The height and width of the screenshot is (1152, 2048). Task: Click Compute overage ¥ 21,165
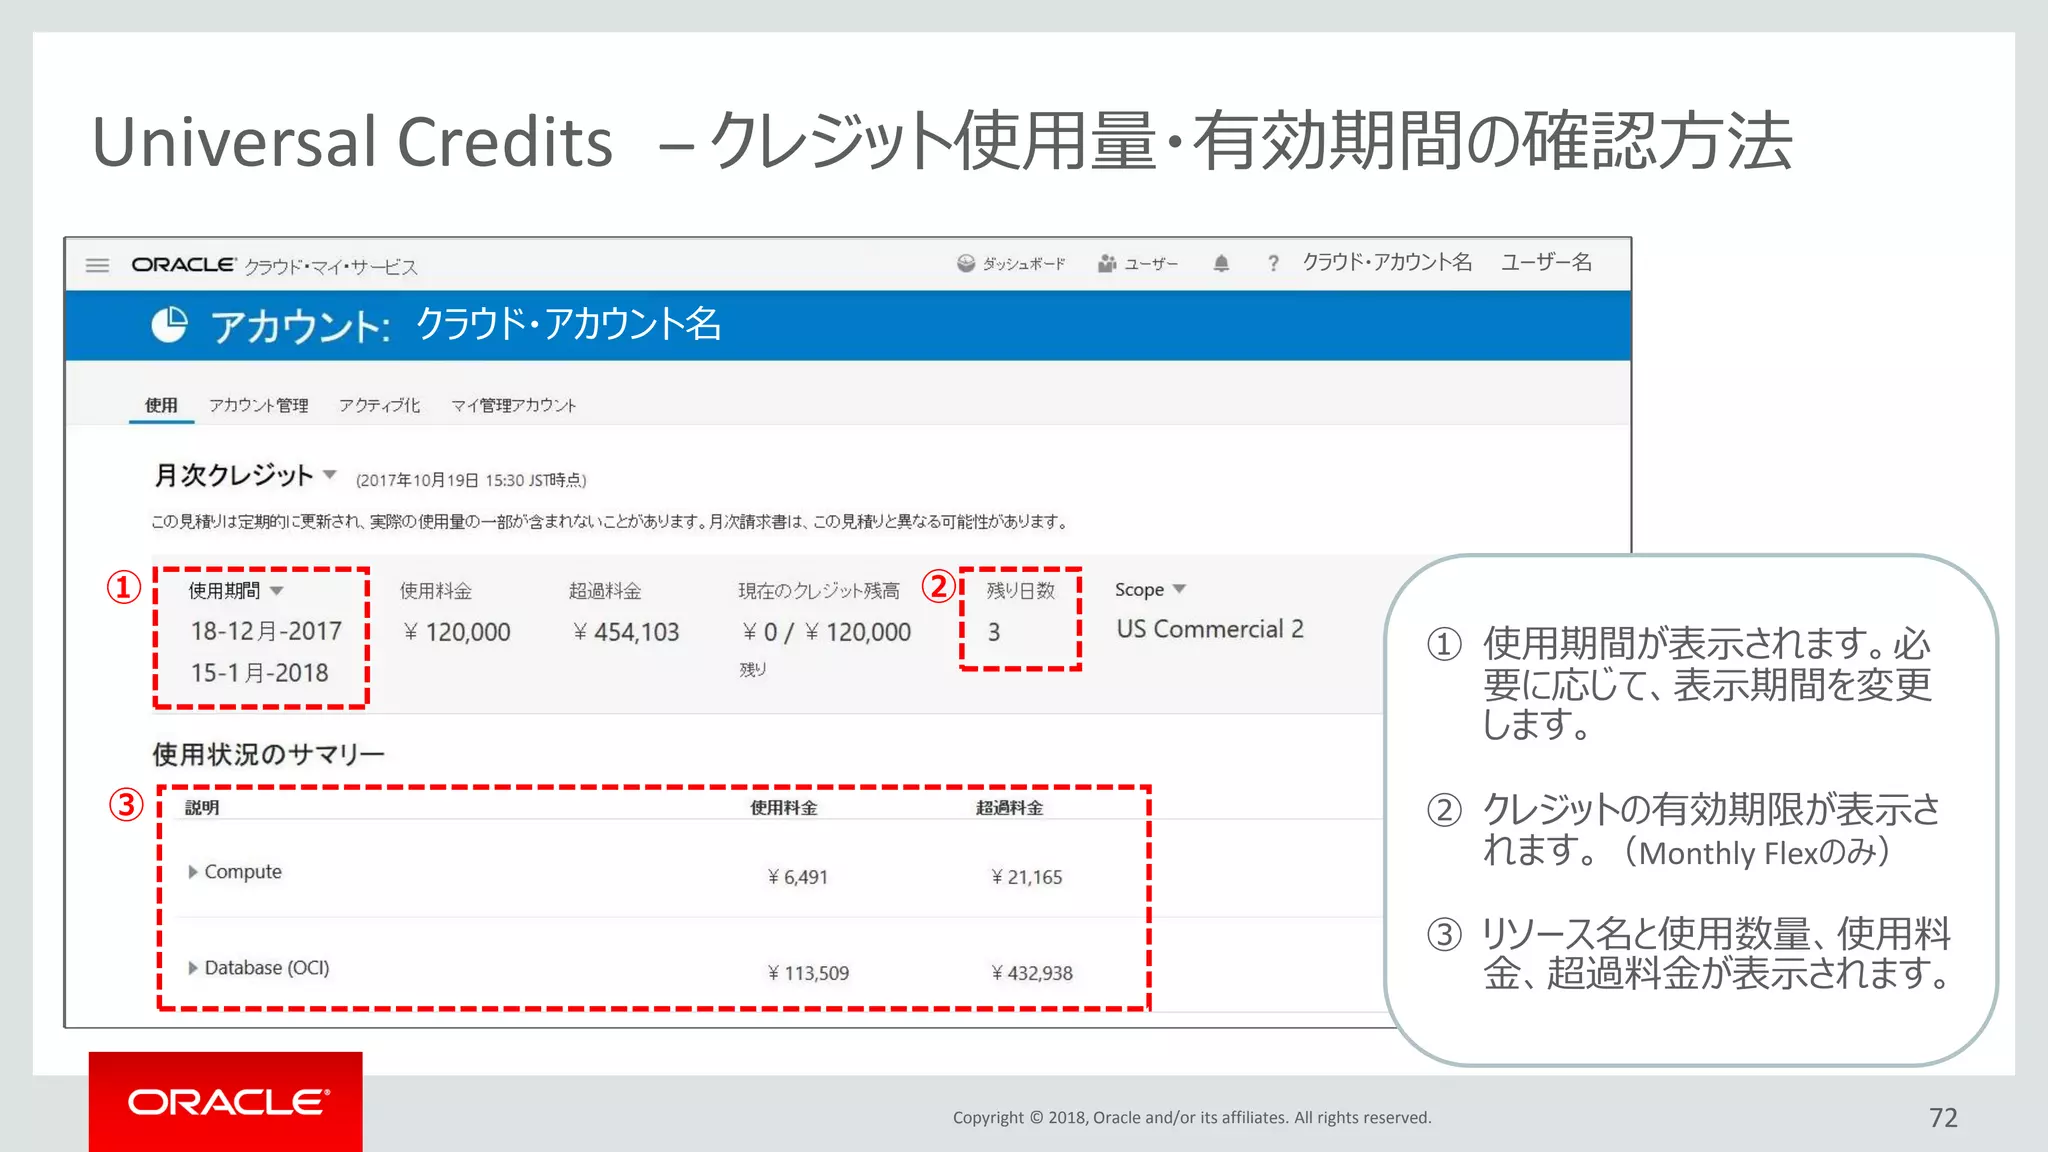click(1026, 877)
